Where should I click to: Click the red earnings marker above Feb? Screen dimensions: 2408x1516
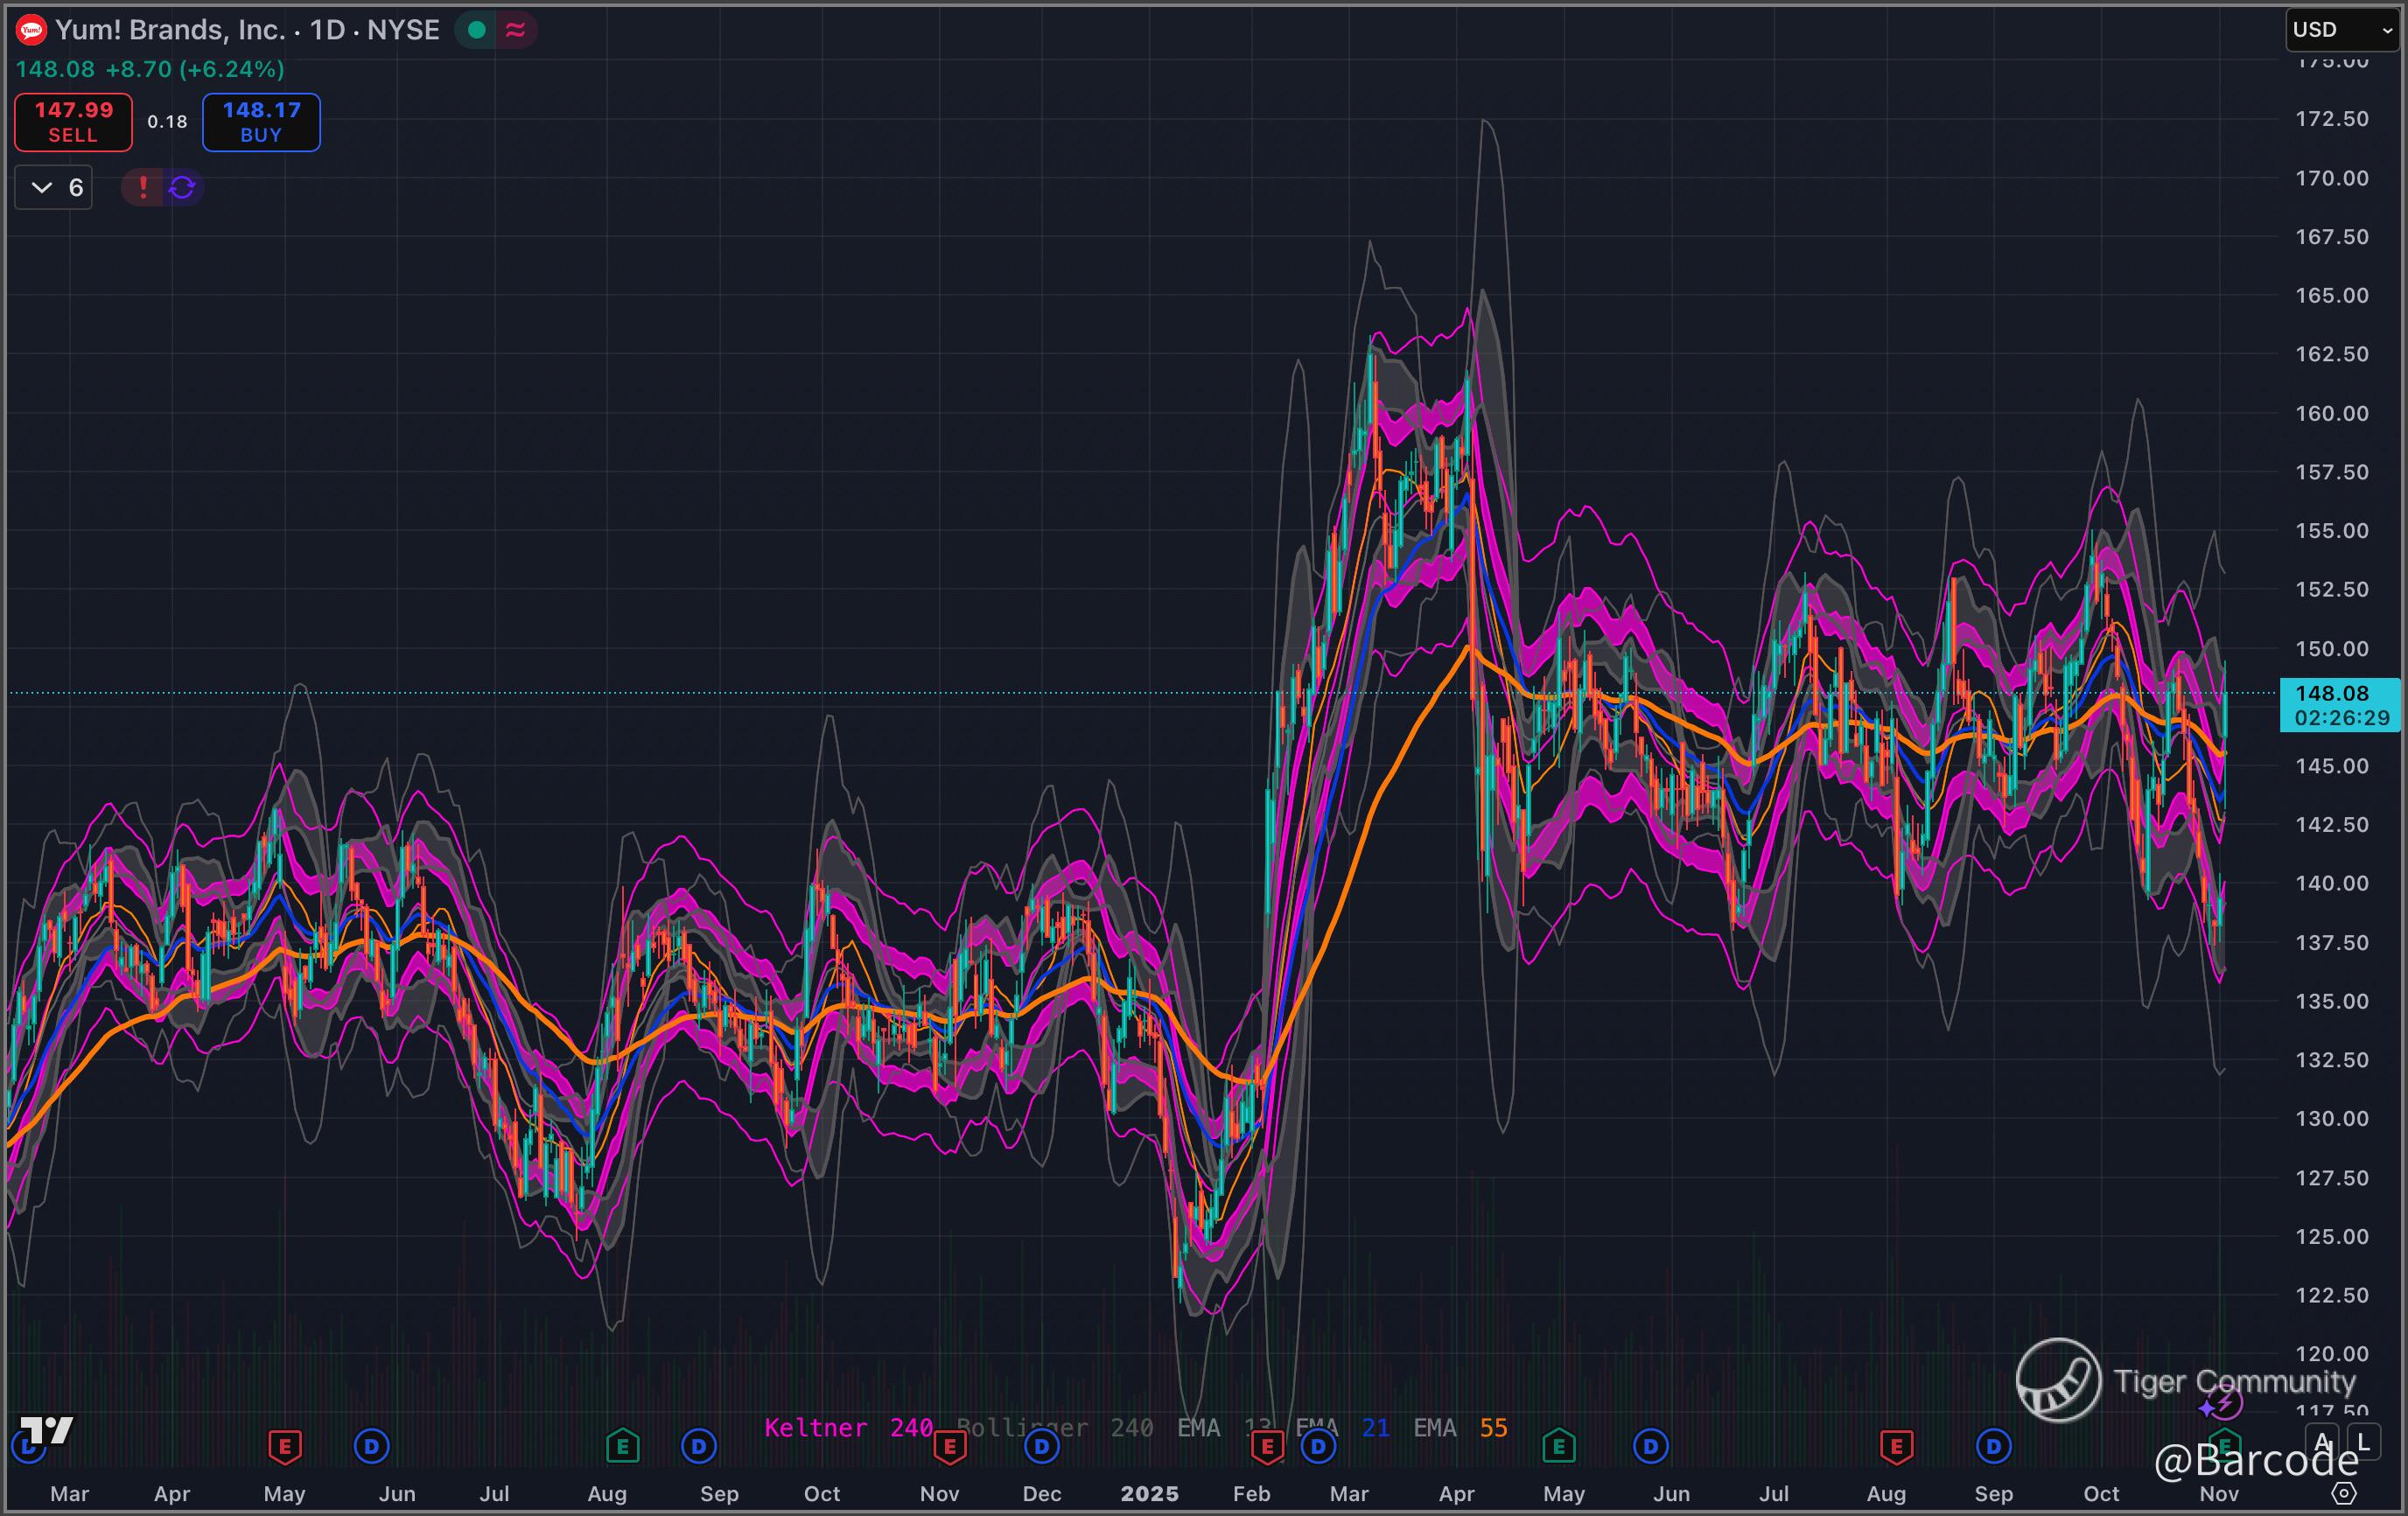(x=1267, y=1446)
